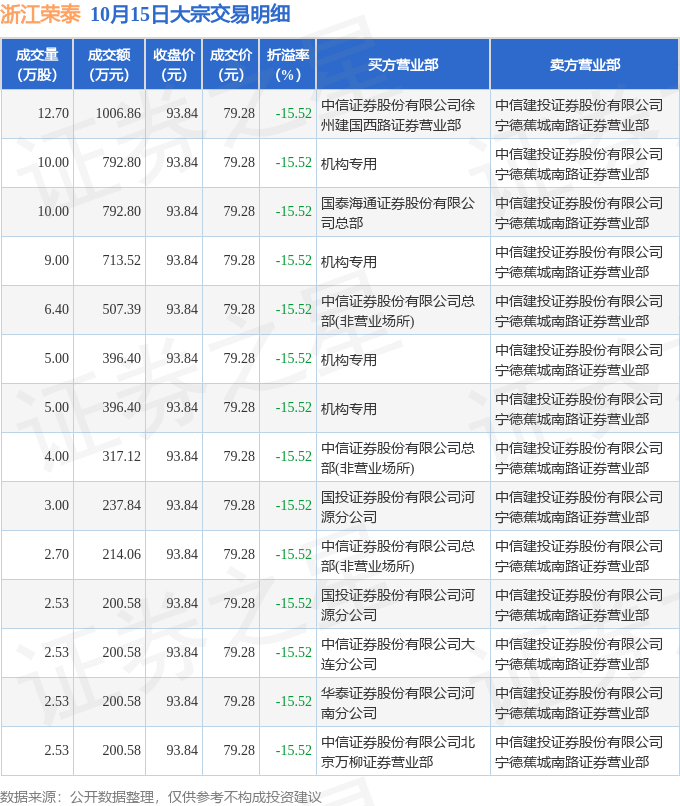Select the 12.70 volume cell
Image resolution: width=680 pixels, height=806 pixels.
[53, 114]
